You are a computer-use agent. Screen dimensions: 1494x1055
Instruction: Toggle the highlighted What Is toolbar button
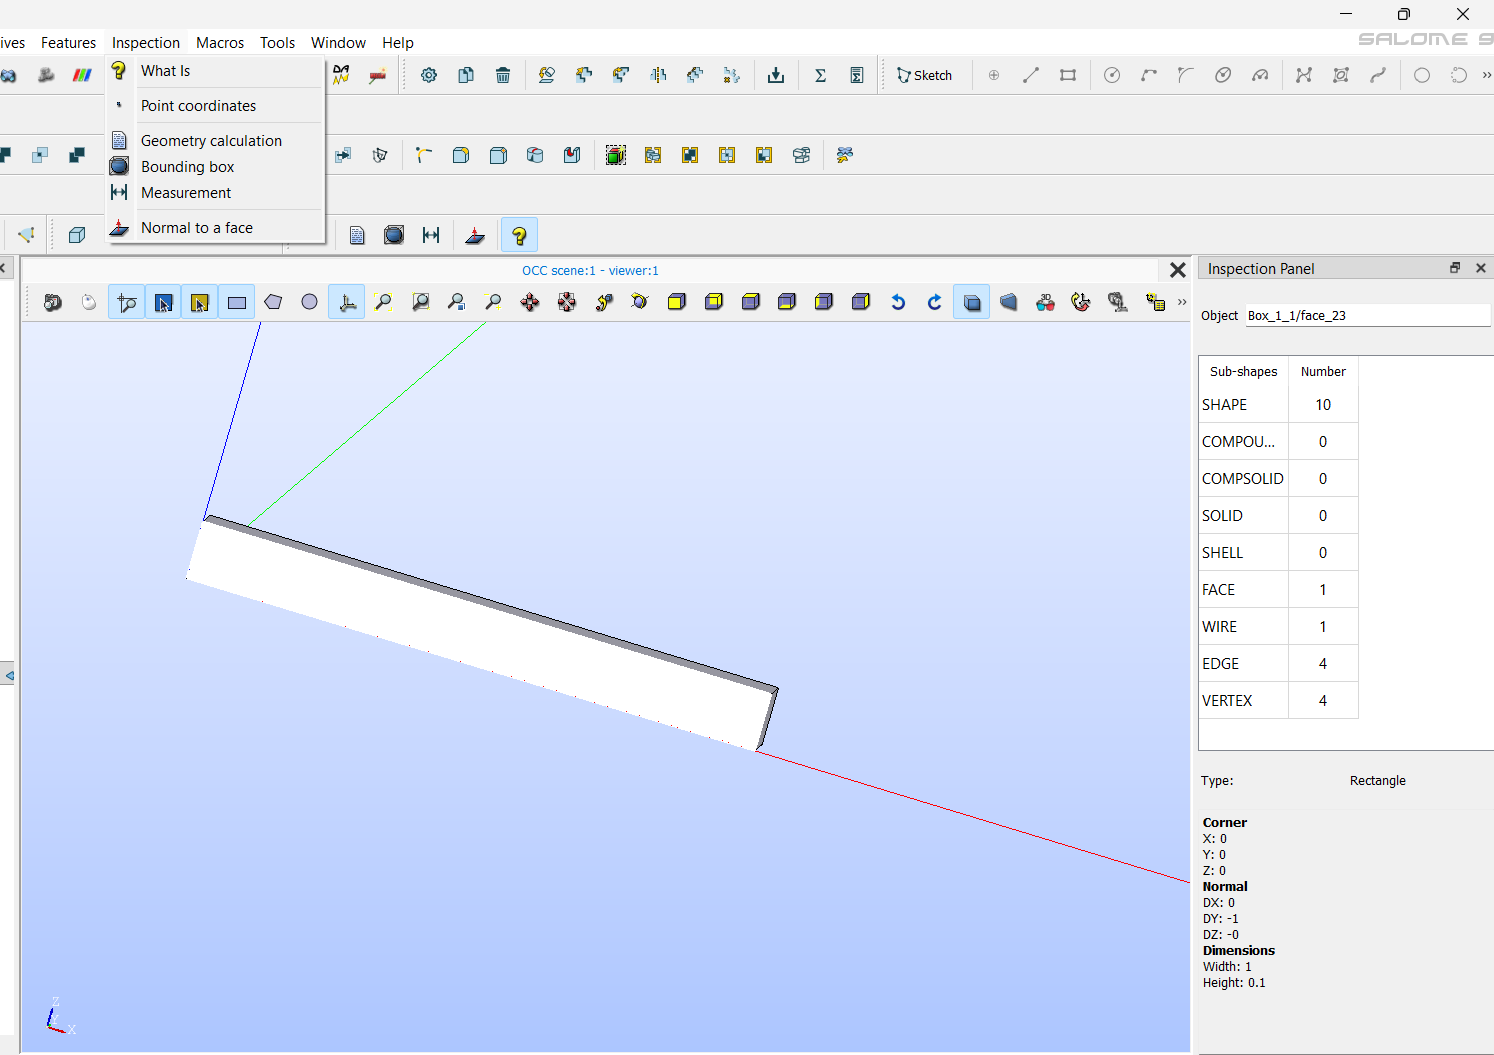[x=519, y=235]
